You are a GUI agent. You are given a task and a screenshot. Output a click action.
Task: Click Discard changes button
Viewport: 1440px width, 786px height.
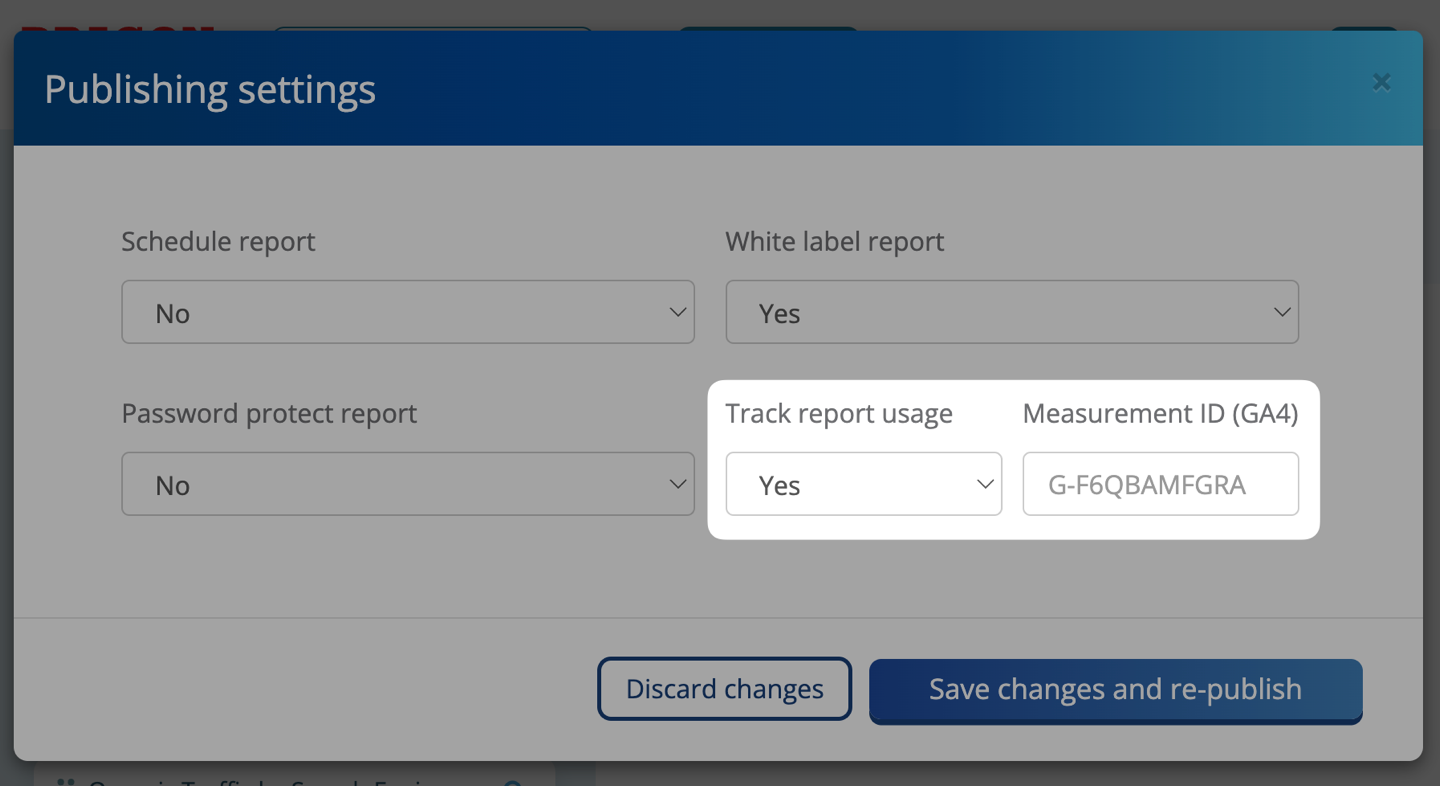click(x=725, y=689)
